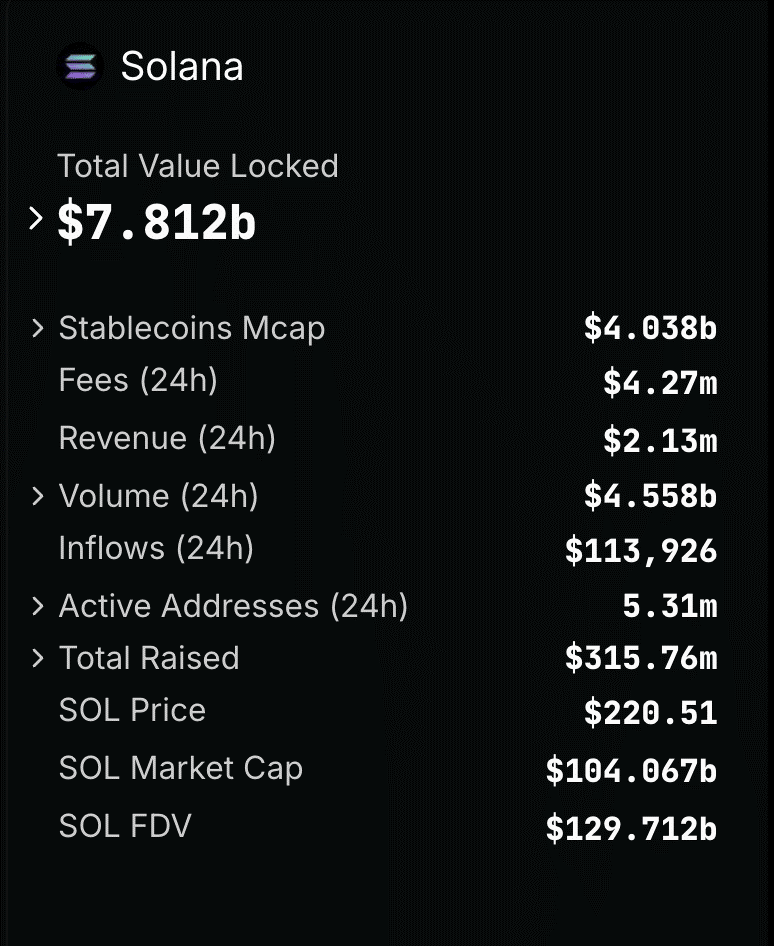Image resolution: width=774 pixels, height=946 pixels.
Task: Click the Volume (24h) label
Action: pyautogui.click(x=159, y=497)
